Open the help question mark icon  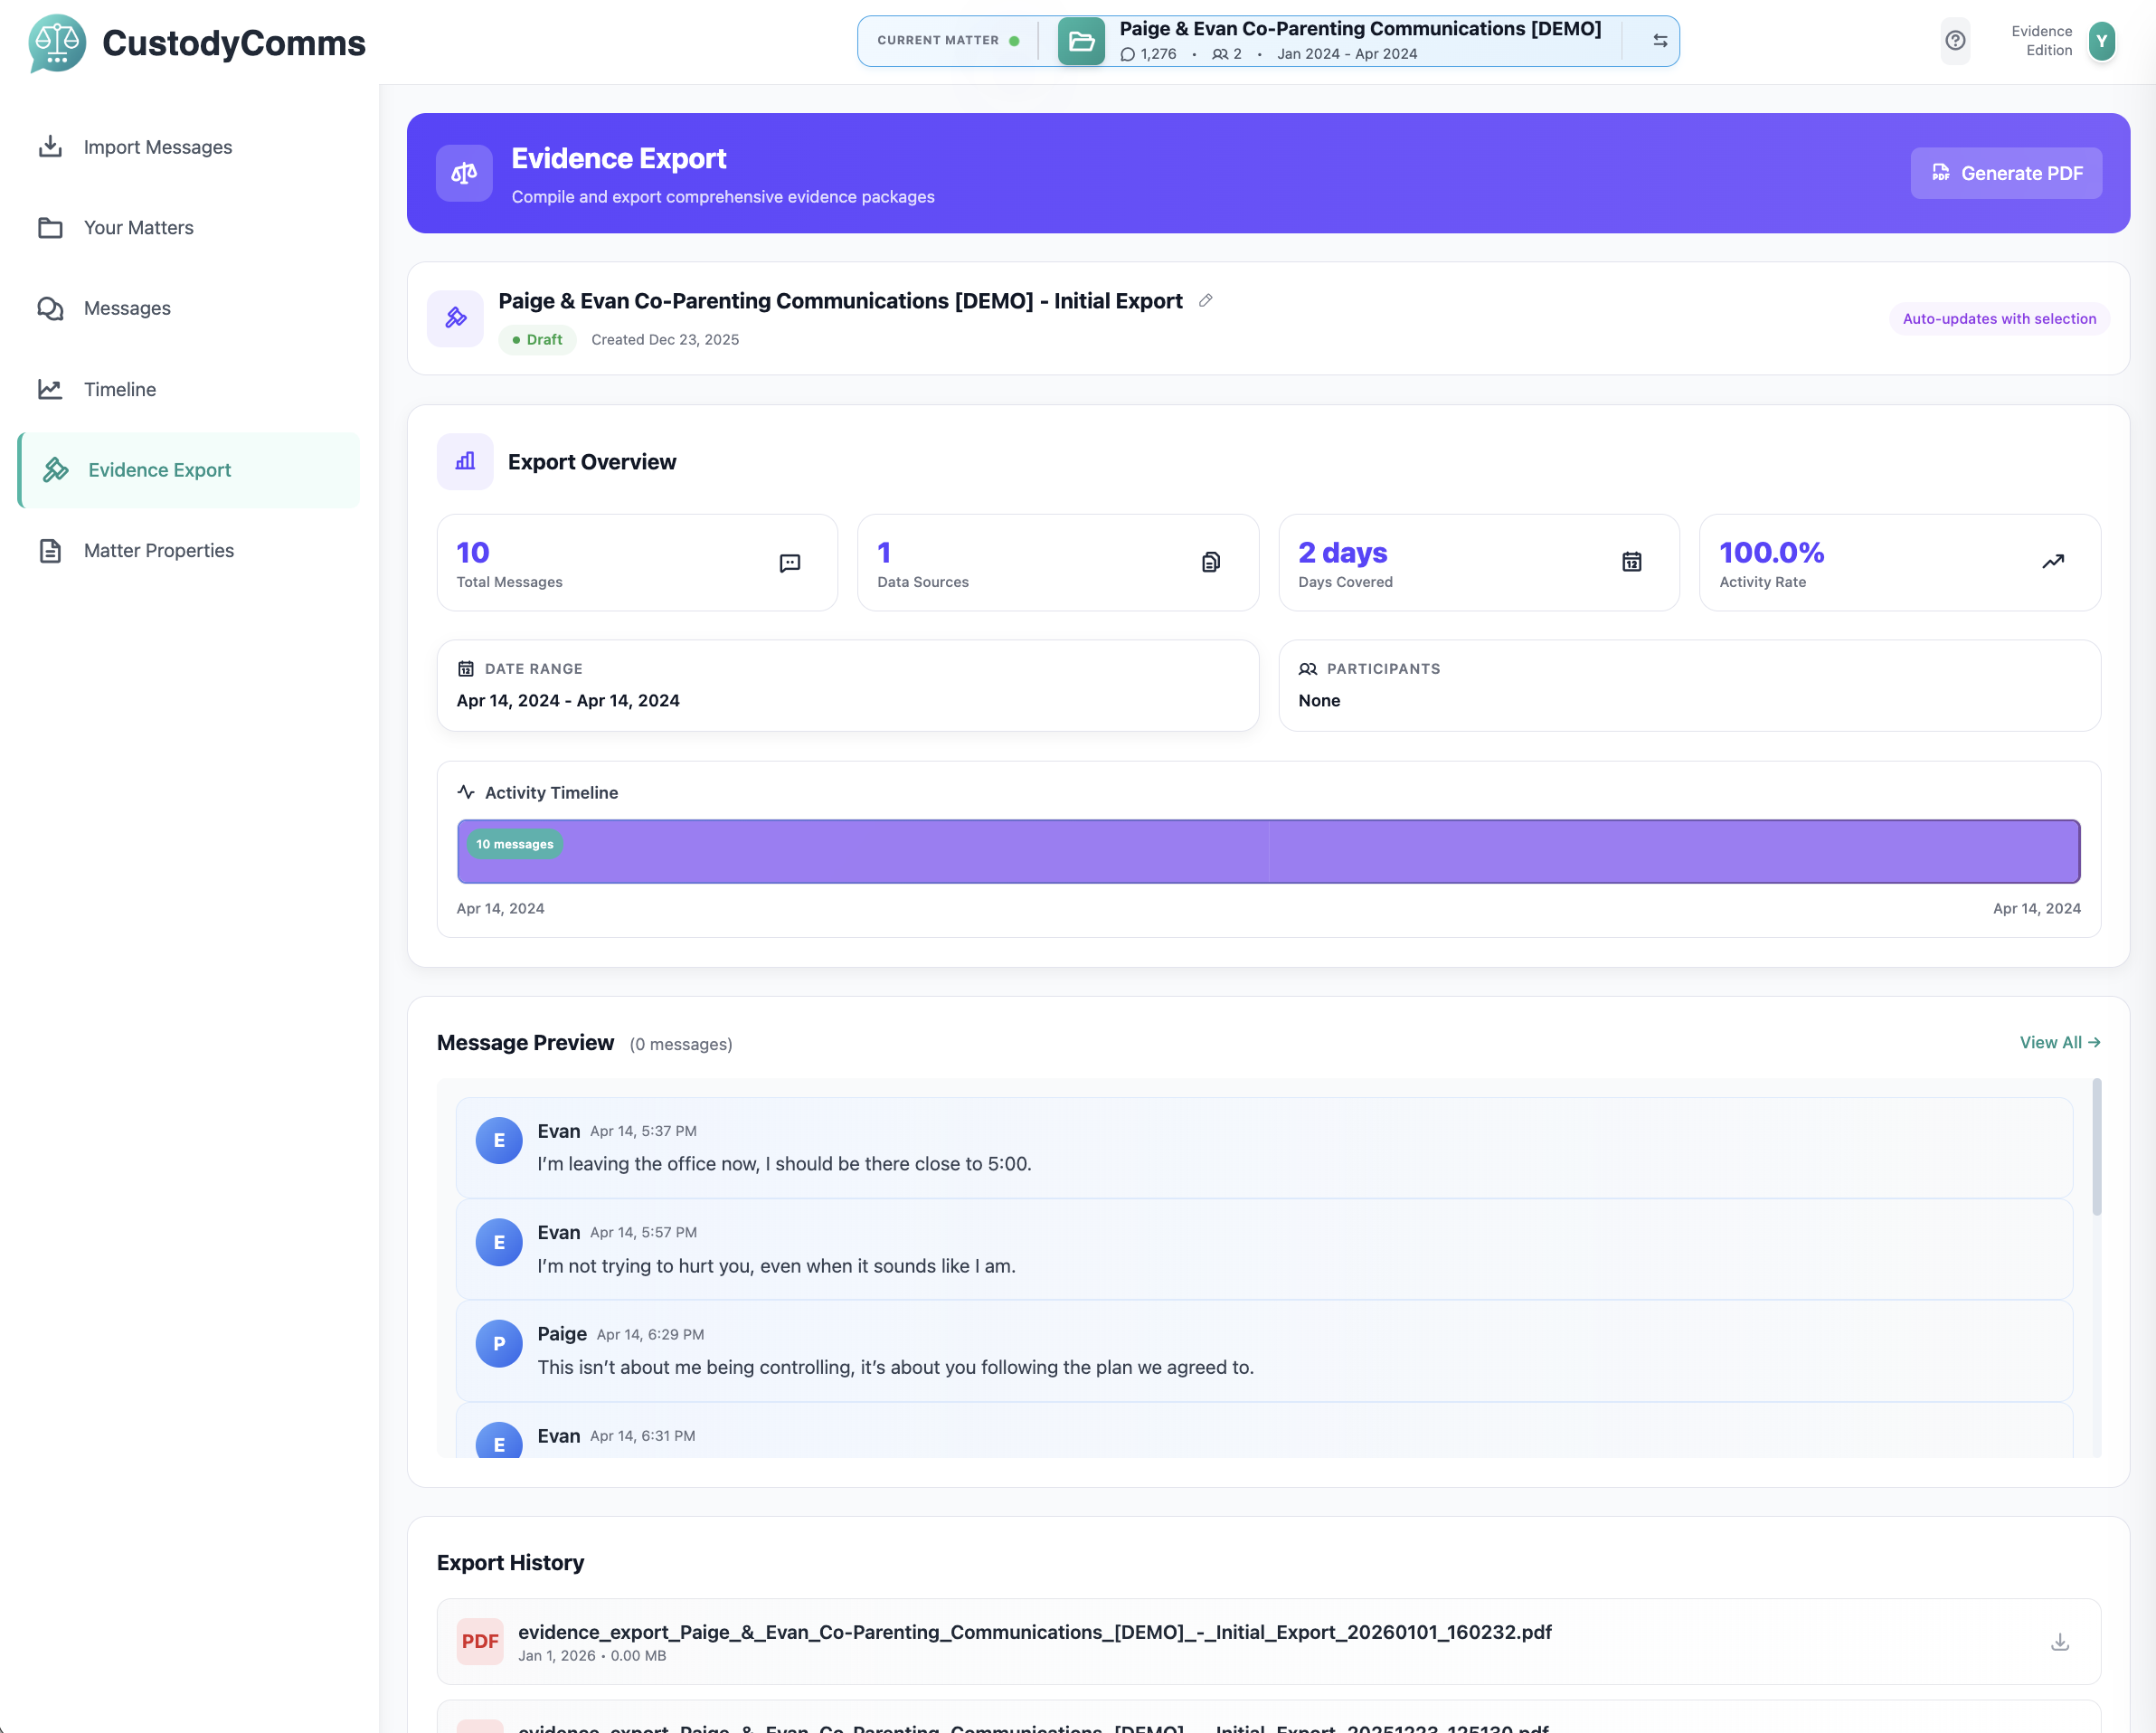pyautogui.click(x=1956, y=41)
